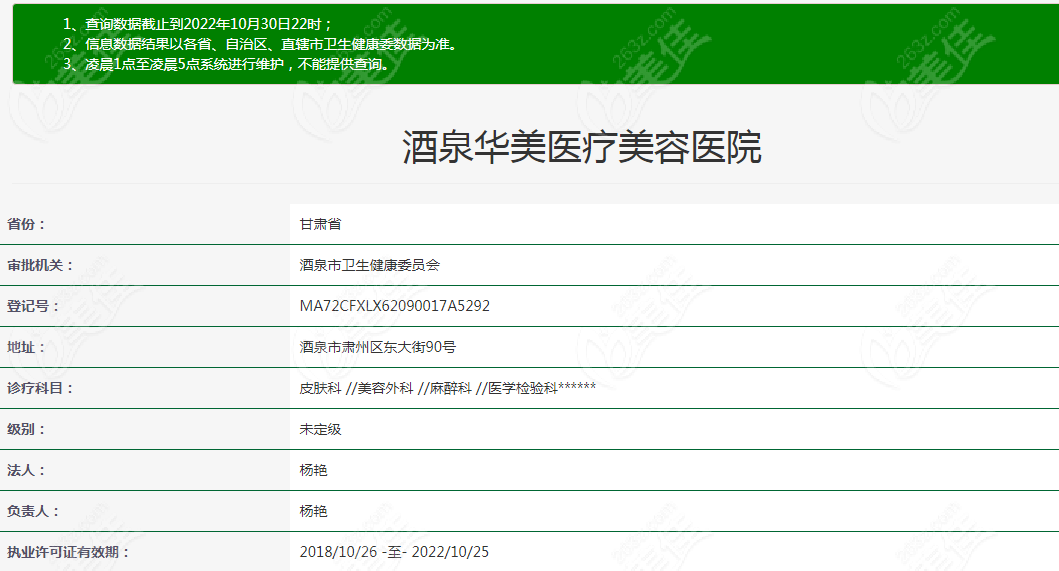
Task: Click the hospital title 酒泉华美医疗美容医院
Action: pyautogui.click(x=581, y=148)
